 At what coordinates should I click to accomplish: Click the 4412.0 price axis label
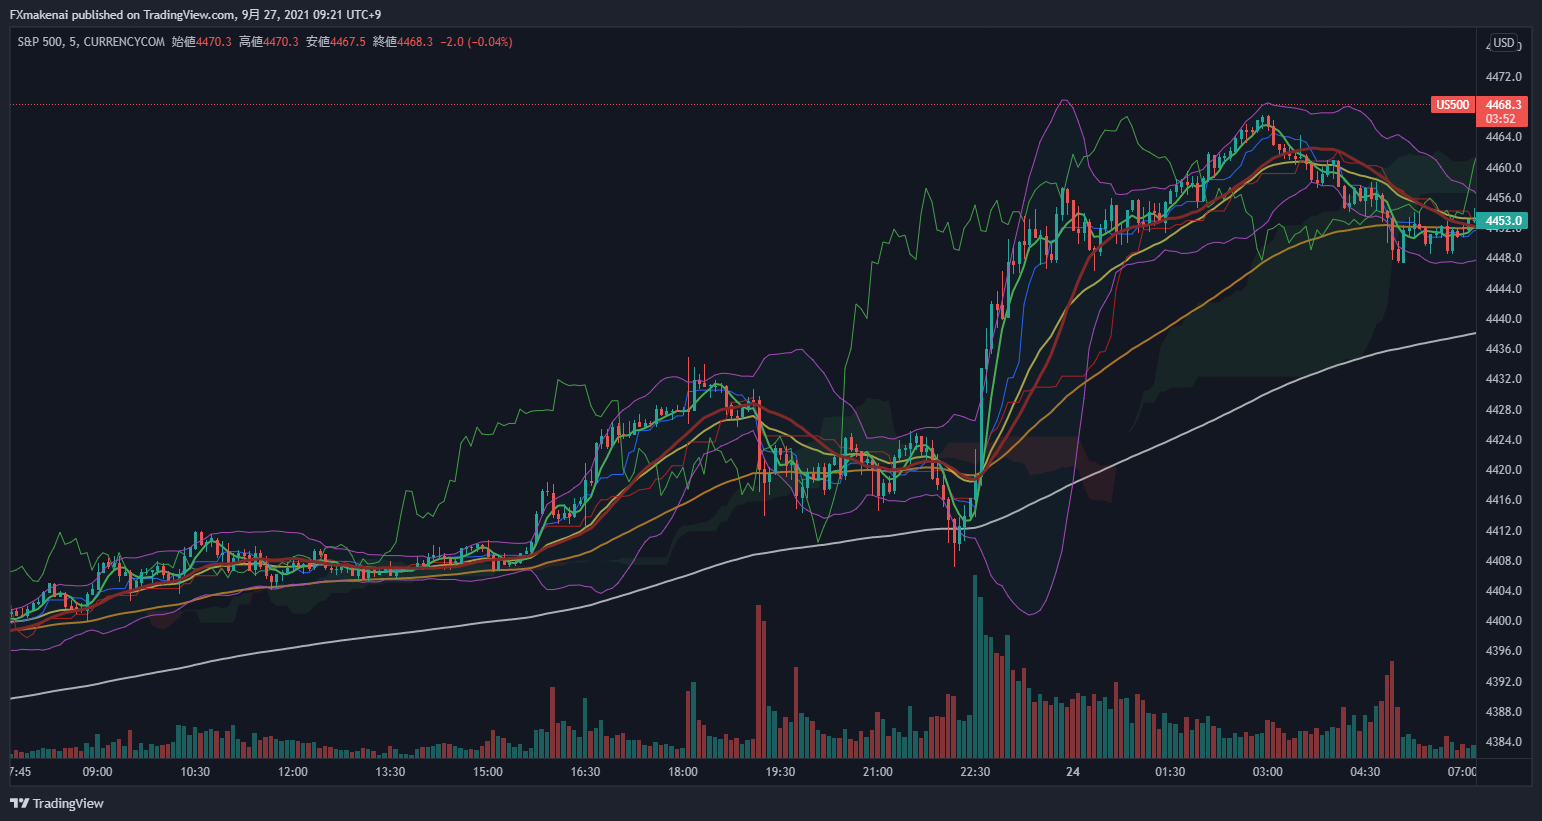1504,531
